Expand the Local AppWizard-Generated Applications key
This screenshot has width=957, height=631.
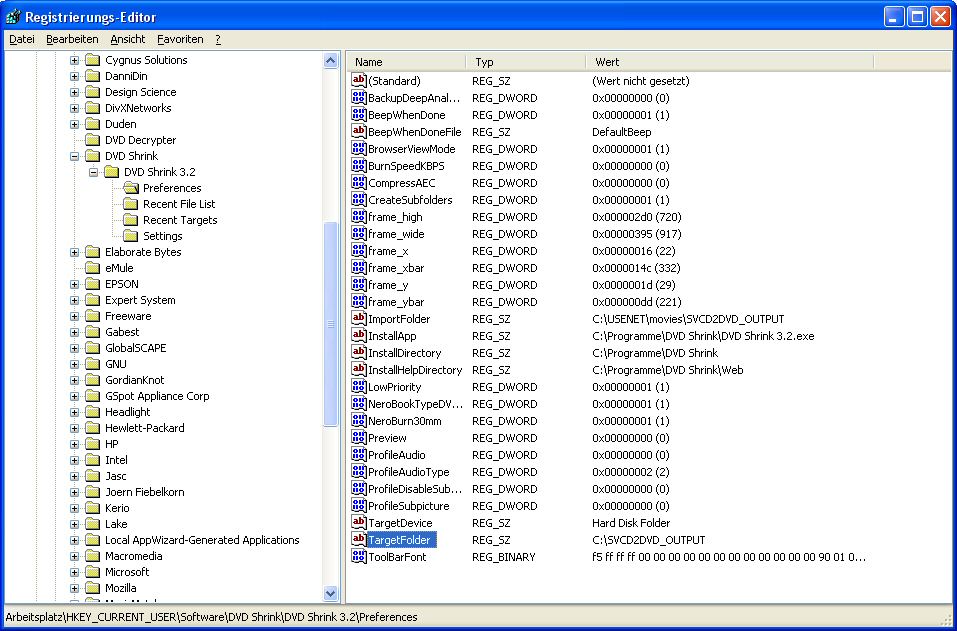(74, 540)
